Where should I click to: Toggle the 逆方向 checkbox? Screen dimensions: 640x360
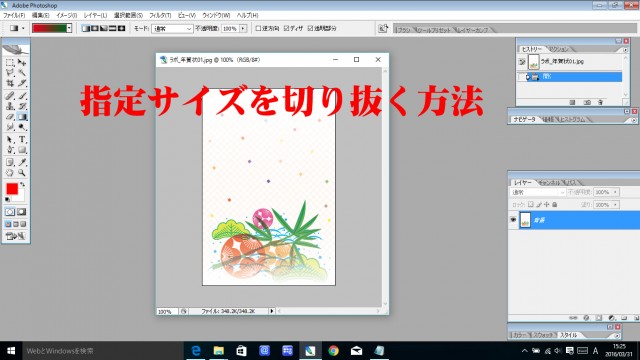pos(258,28)
